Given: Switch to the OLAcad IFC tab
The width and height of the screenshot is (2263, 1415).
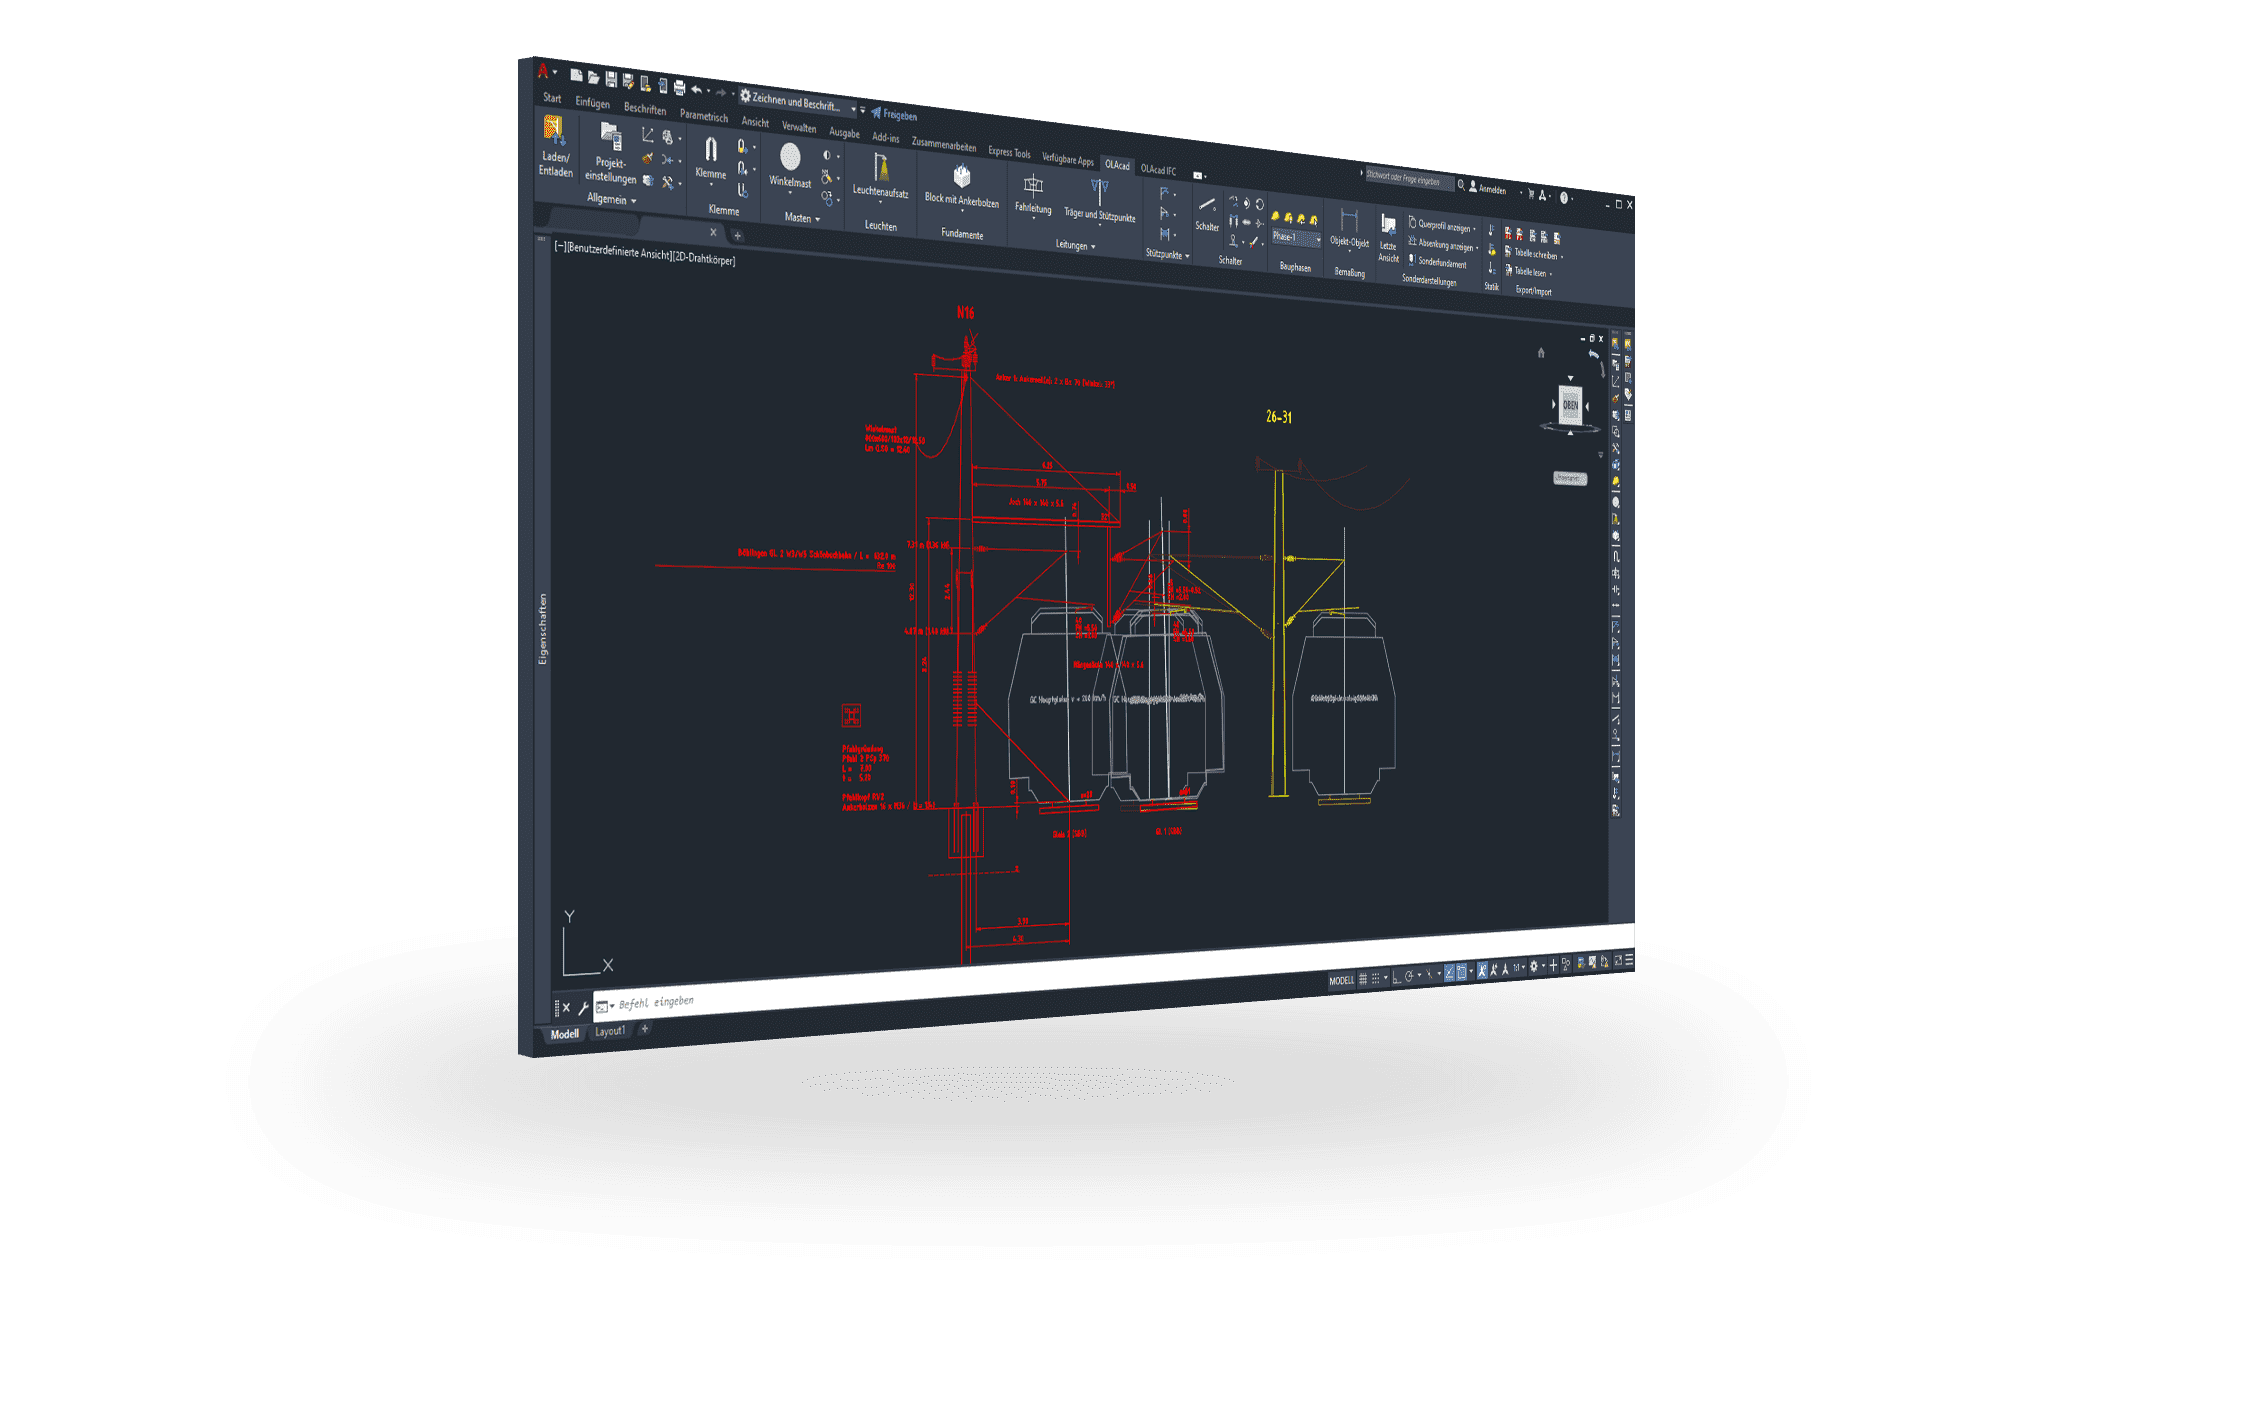Looking at the screenshot, I should (1158, 170).
